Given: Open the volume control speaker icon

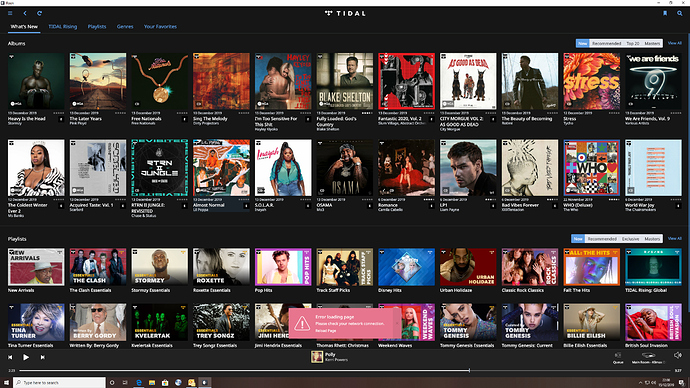Looking at the screenshot, I should coord(678,355).
